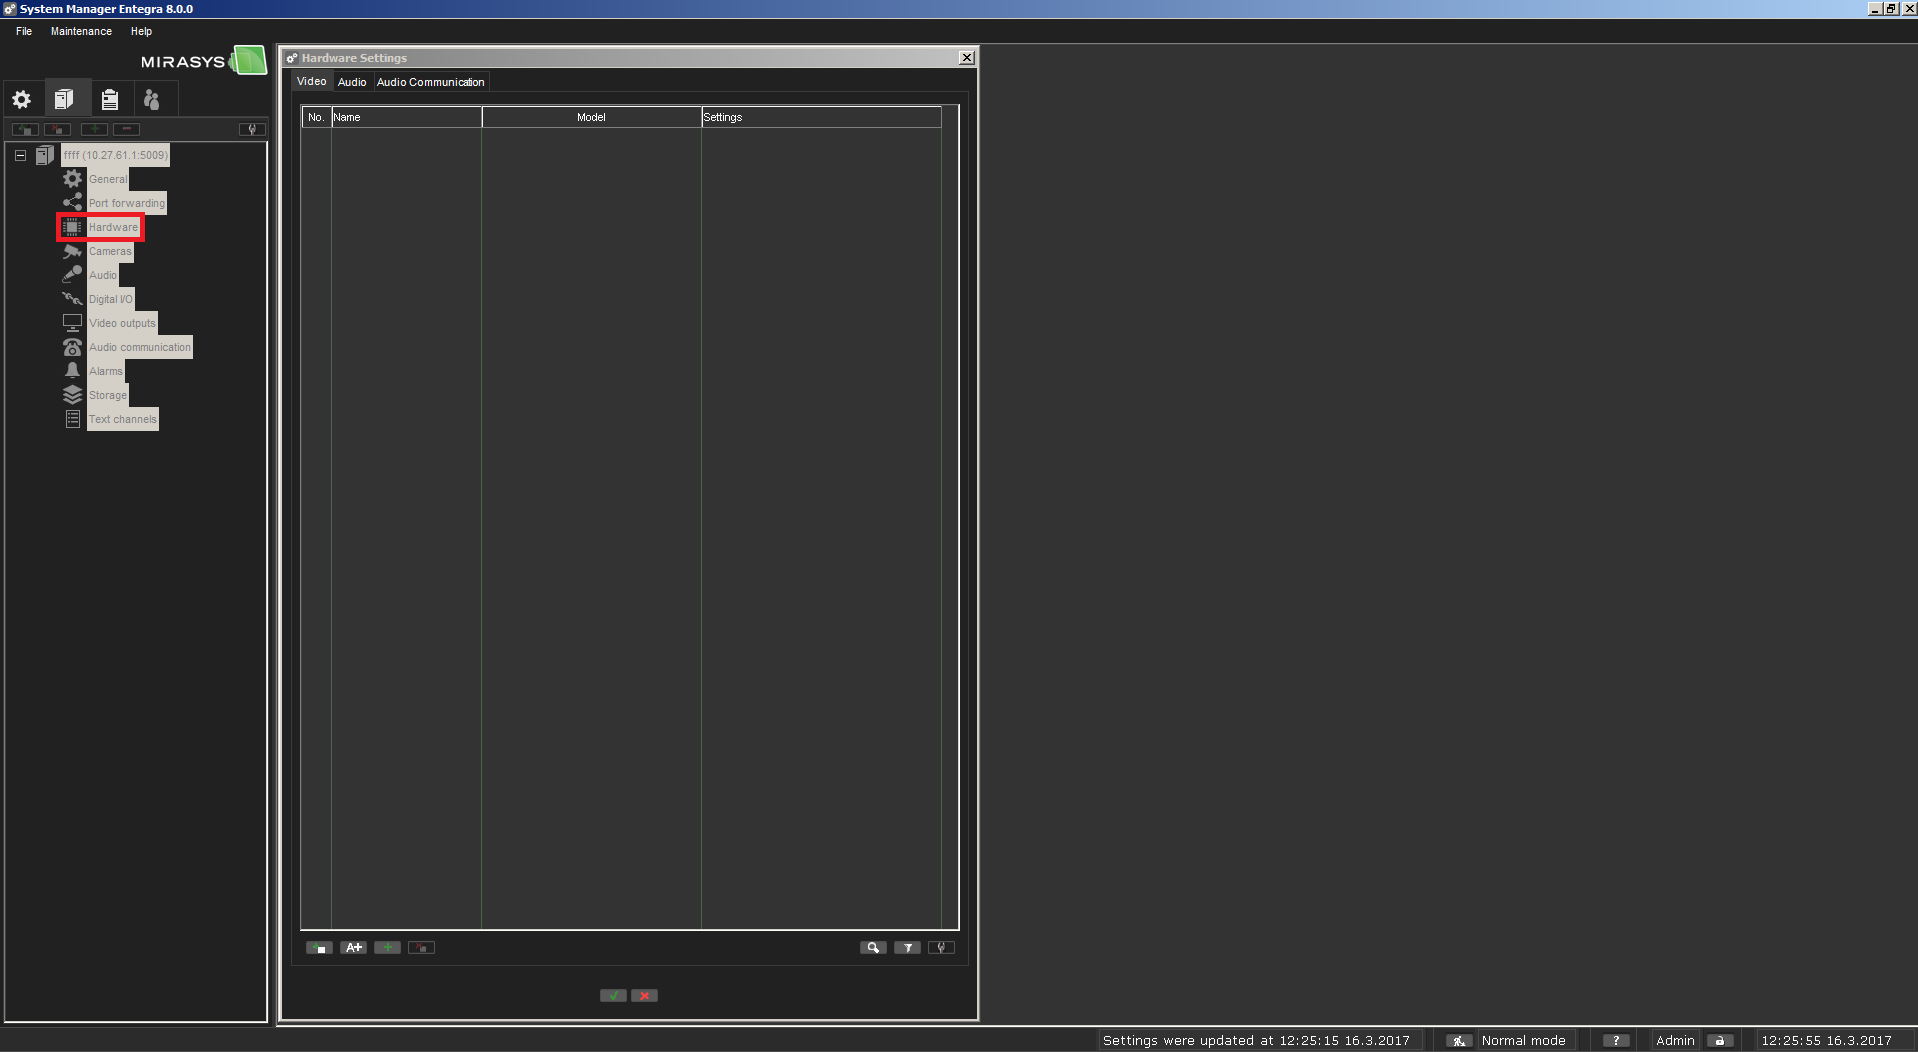The image size is (1918, 1052).
Task: Click the A+ auto-add devices button
Action: 353,948
